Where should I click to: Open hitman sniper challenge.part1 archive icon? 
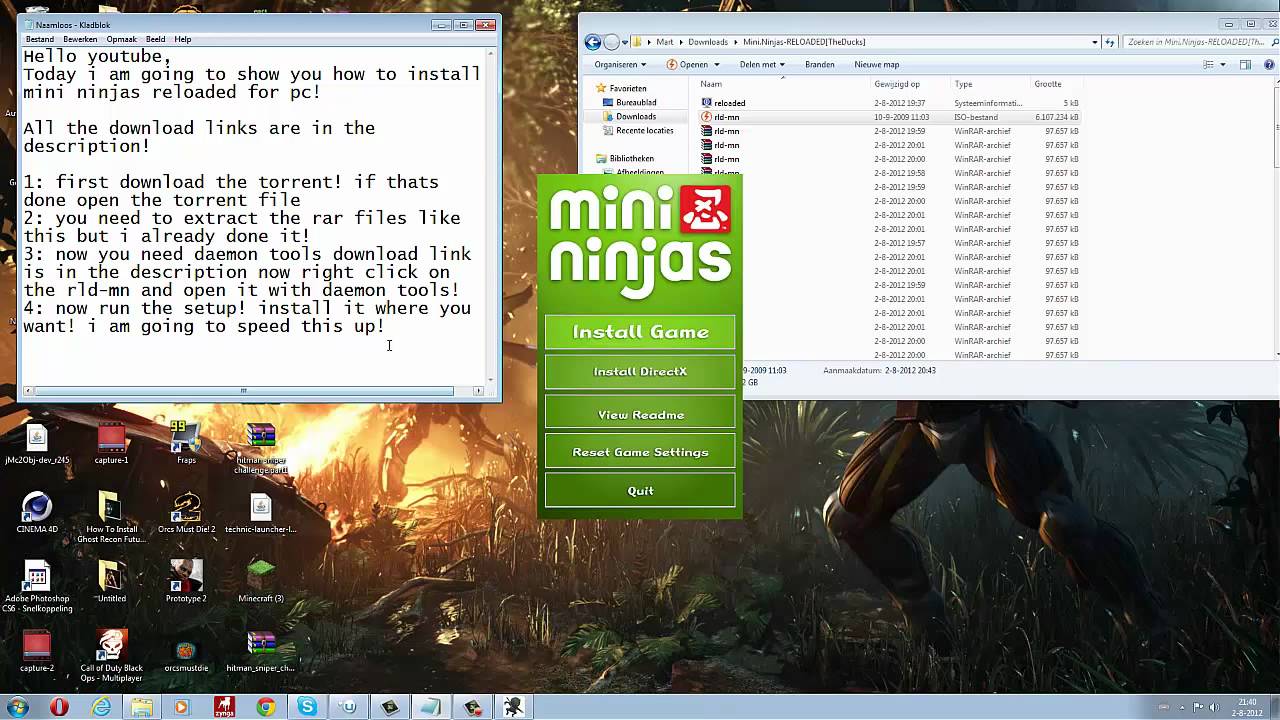(261, 448)
